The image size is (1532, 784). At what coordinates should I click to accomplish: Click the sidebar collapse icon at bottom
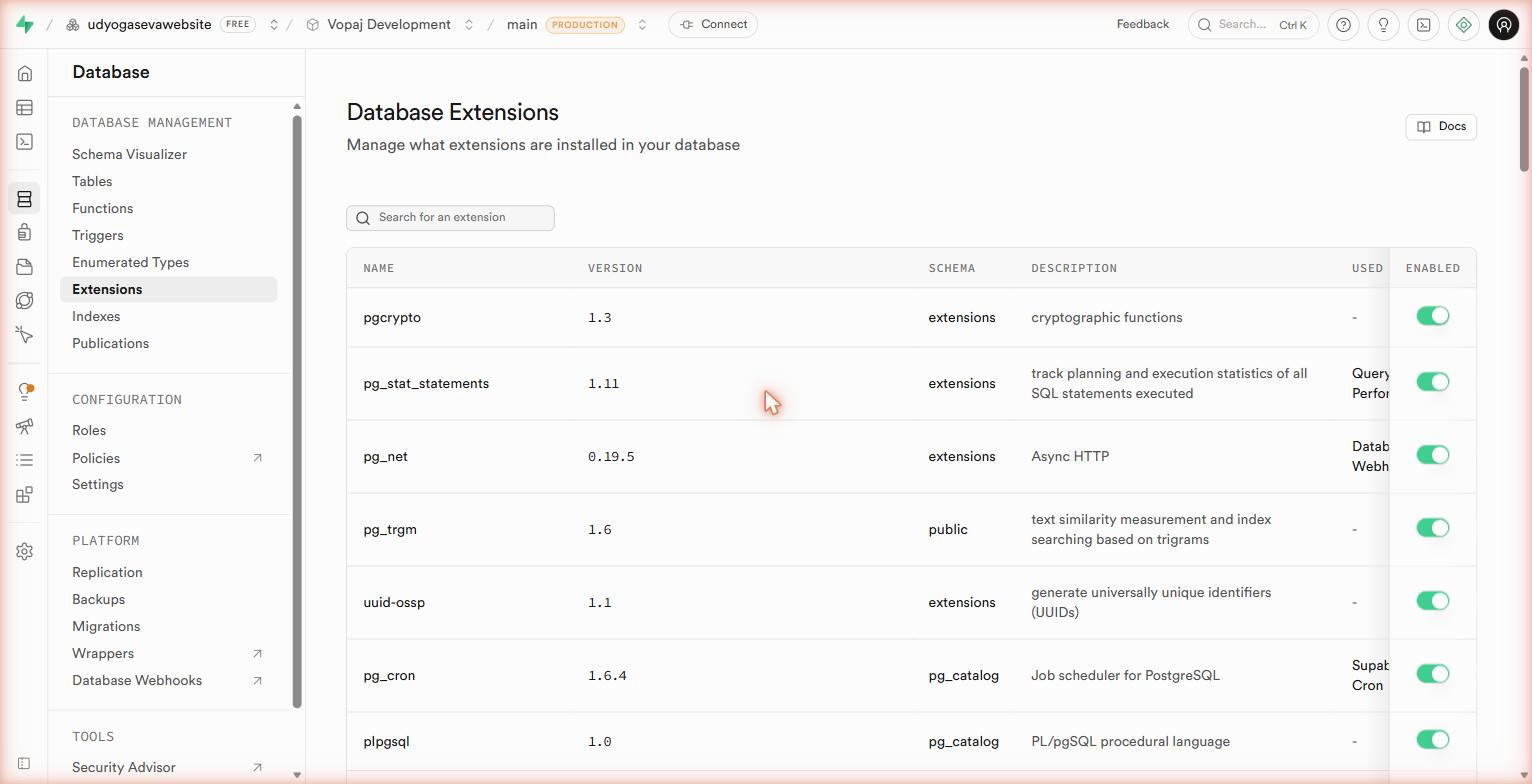click(x=25, y=763)
